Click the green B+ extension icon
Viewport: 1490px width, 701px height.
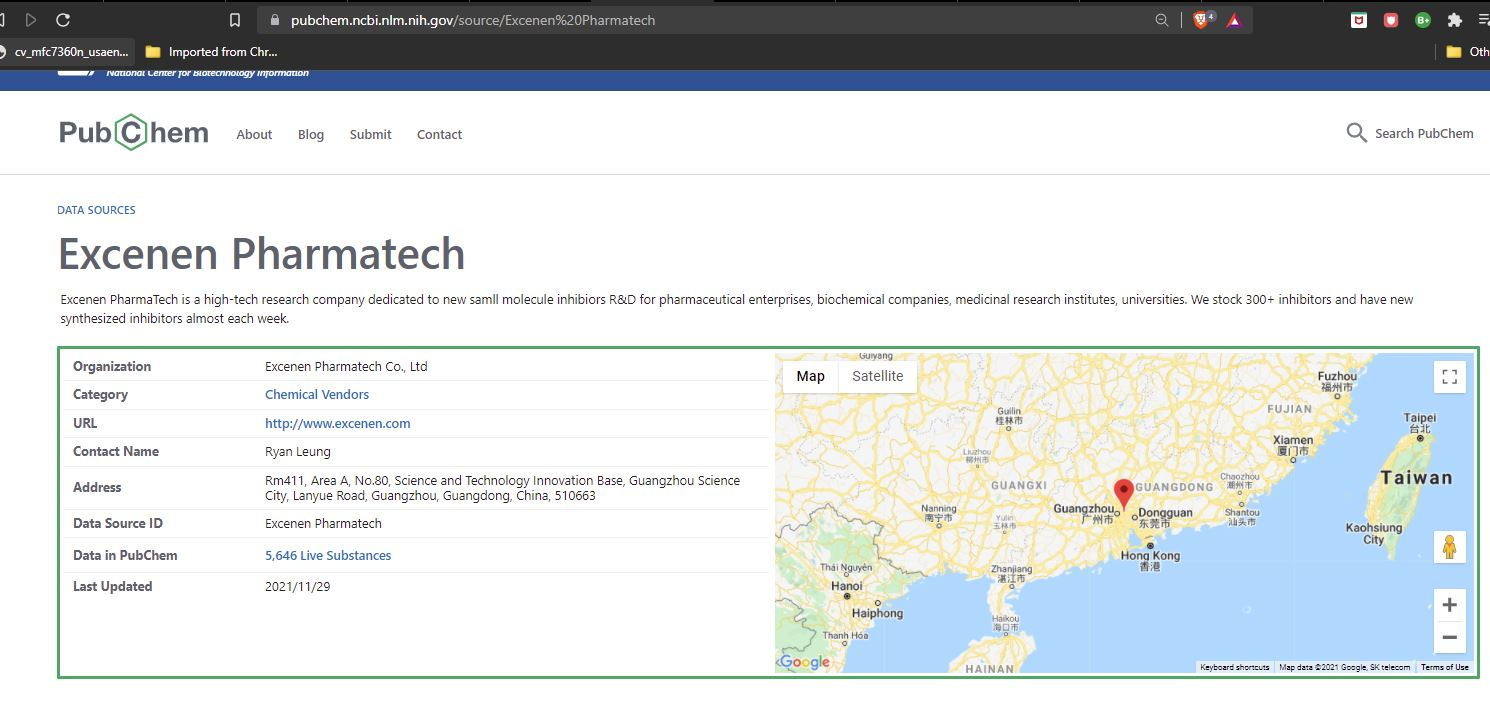click(x=1423, y=20)
